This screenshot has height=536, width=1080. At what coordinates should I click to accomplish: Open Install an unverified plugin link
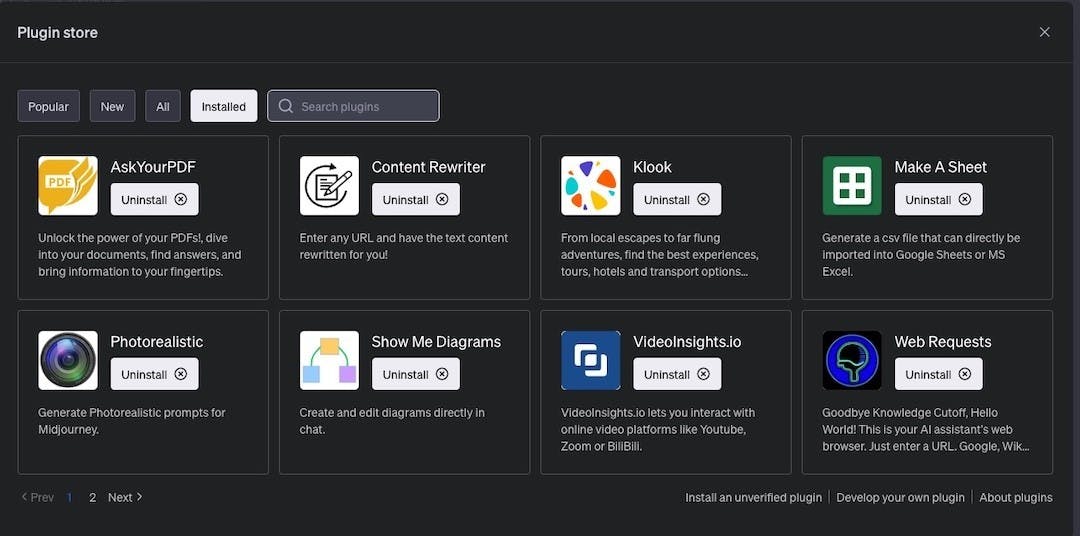[x=754, y=497]
